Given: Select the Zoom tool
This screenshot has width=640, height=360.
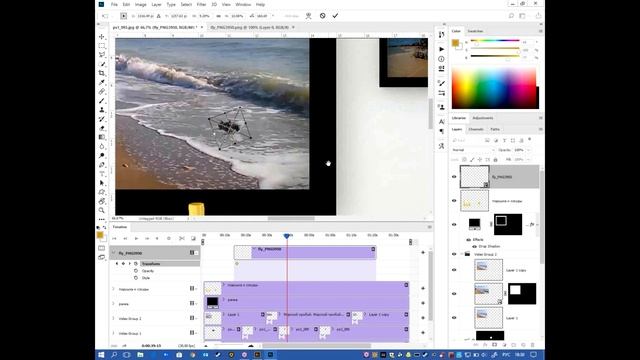Looking at the screenshot, I should (102, 210).
